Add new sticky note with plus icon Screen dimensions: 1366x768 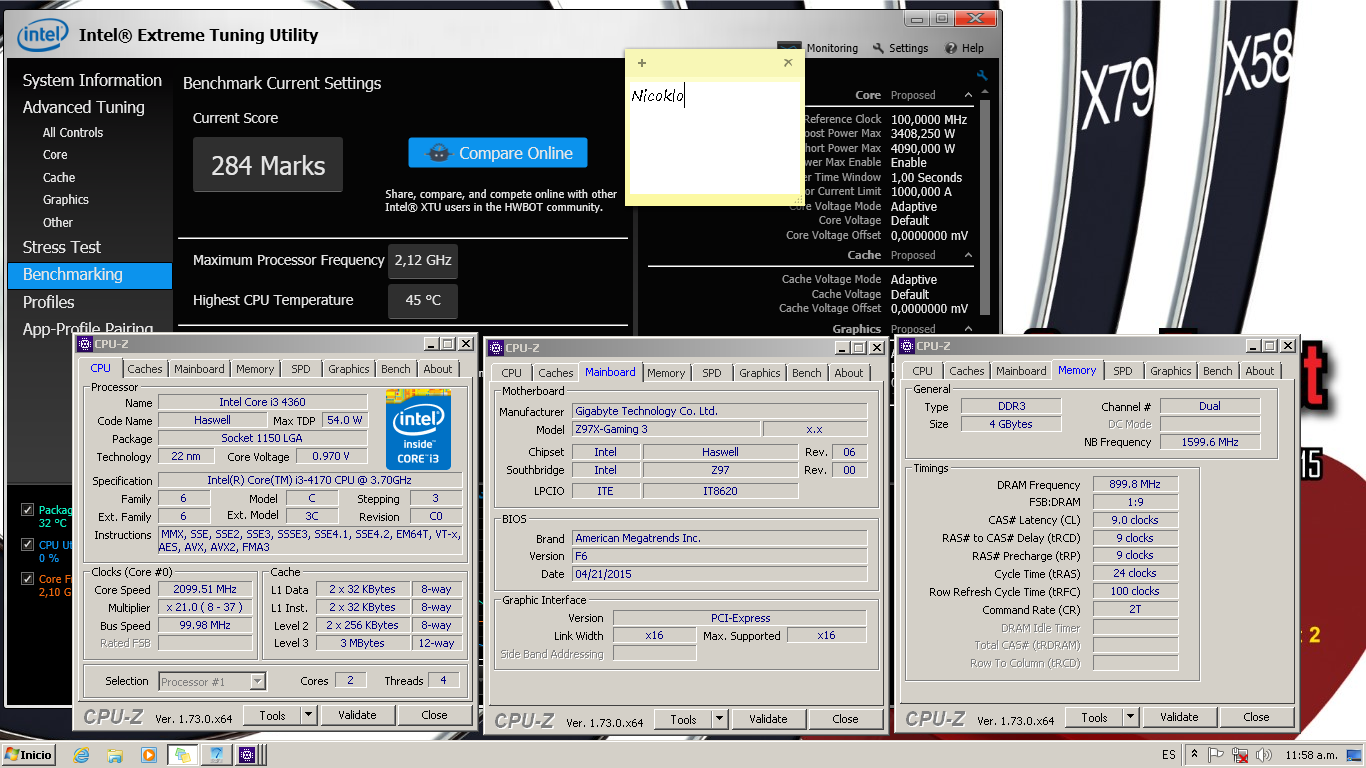[642, 63]
